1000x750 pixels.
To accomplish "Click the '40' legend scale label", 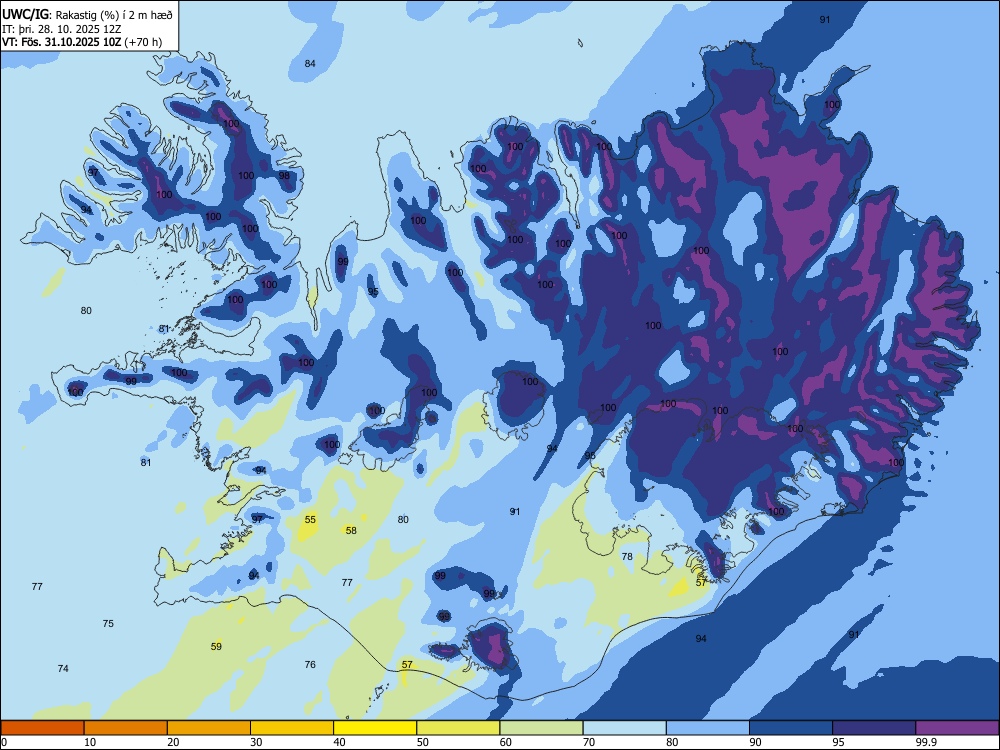I will (x=339, y=742).
